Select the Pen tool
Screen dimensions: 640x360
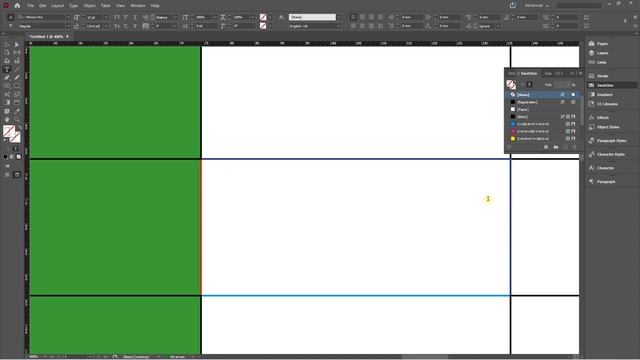tap(7, 78)
